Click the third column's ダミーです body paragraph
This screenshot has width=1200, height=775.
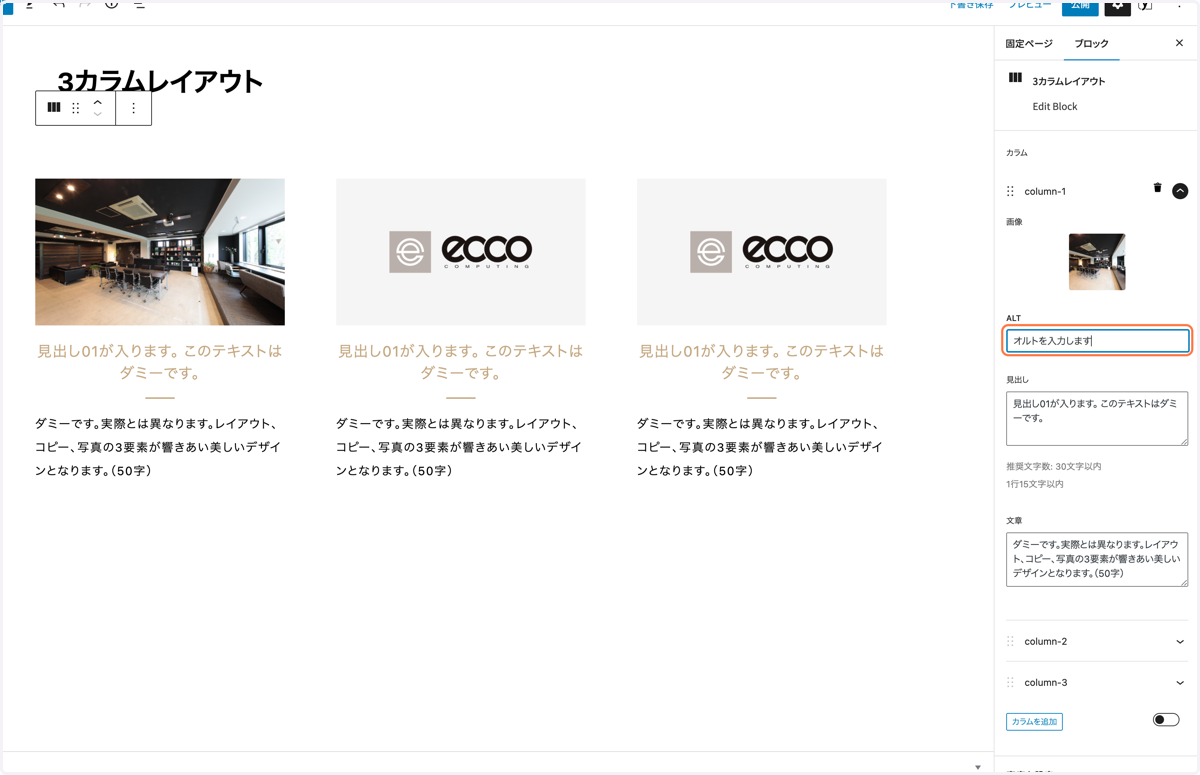[760, 447]
